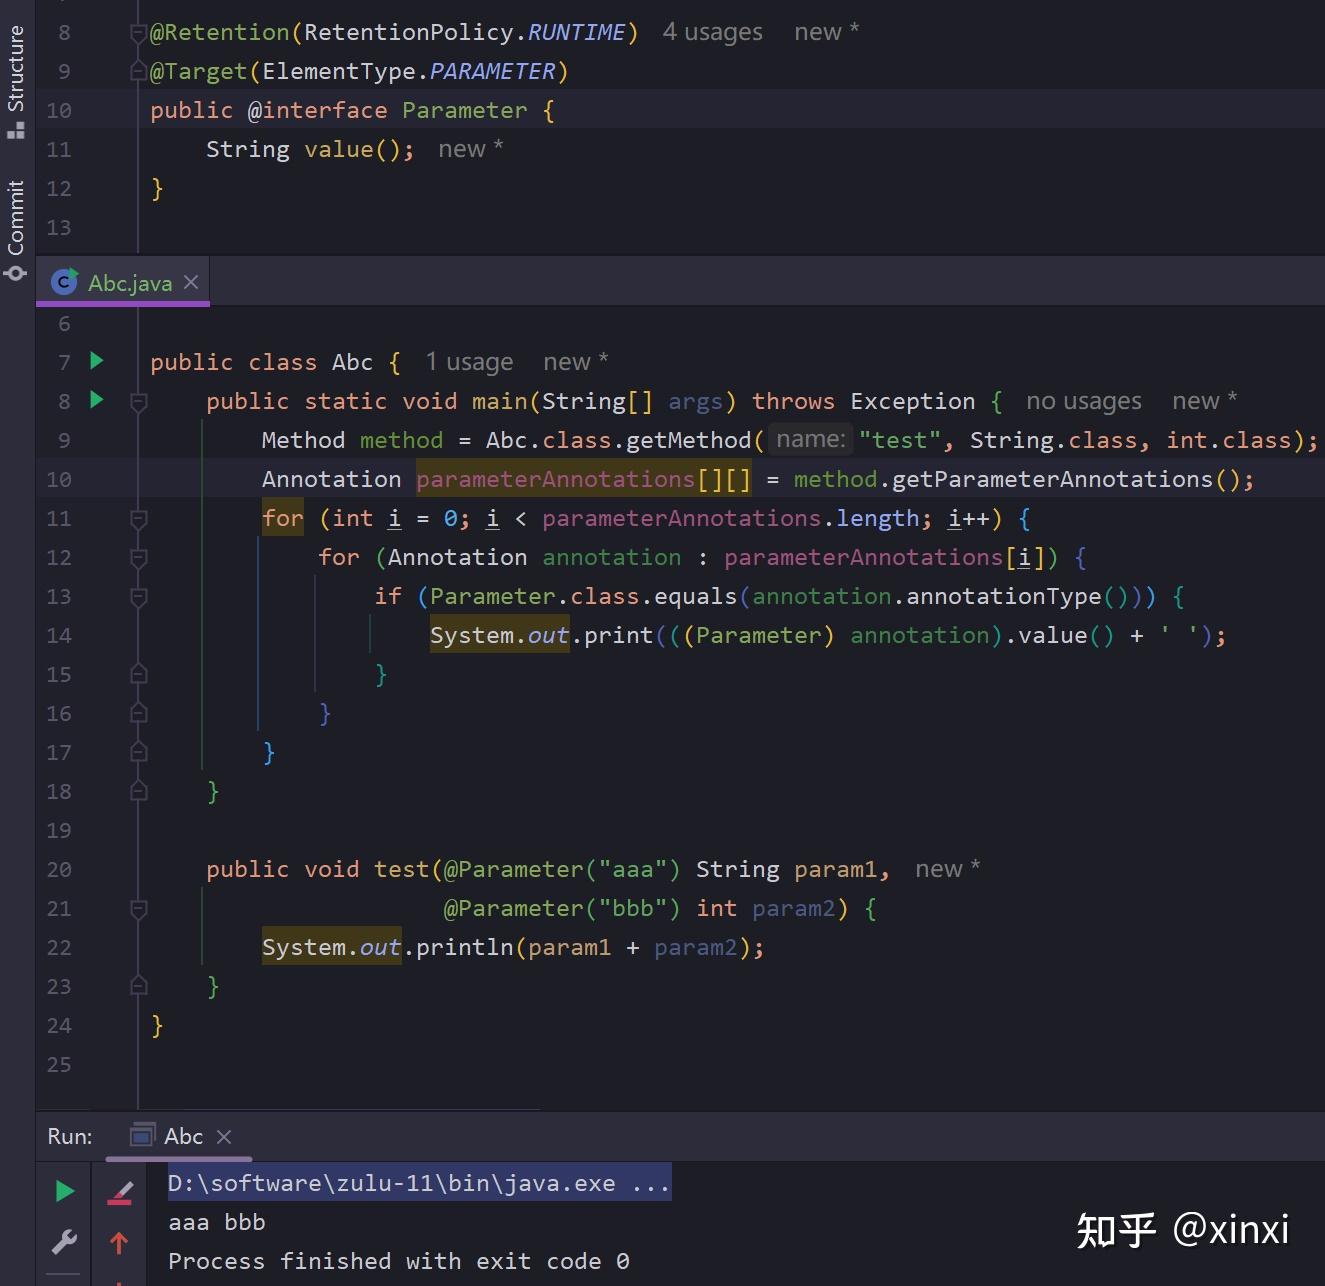Click the parameterAnnotations[][] declaration
Screen dimensions: 1325x1286
[583, 479]
